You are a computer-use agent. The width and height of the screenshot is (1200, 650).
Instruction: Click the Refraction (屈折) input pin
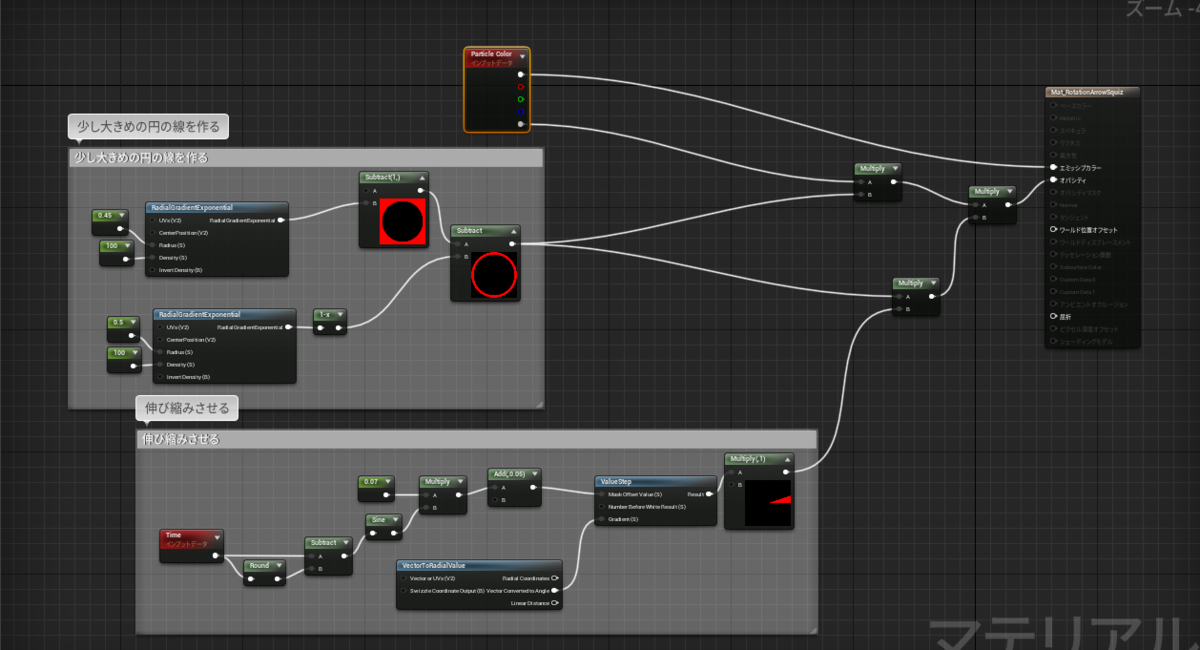click(x=1054, y=316)
